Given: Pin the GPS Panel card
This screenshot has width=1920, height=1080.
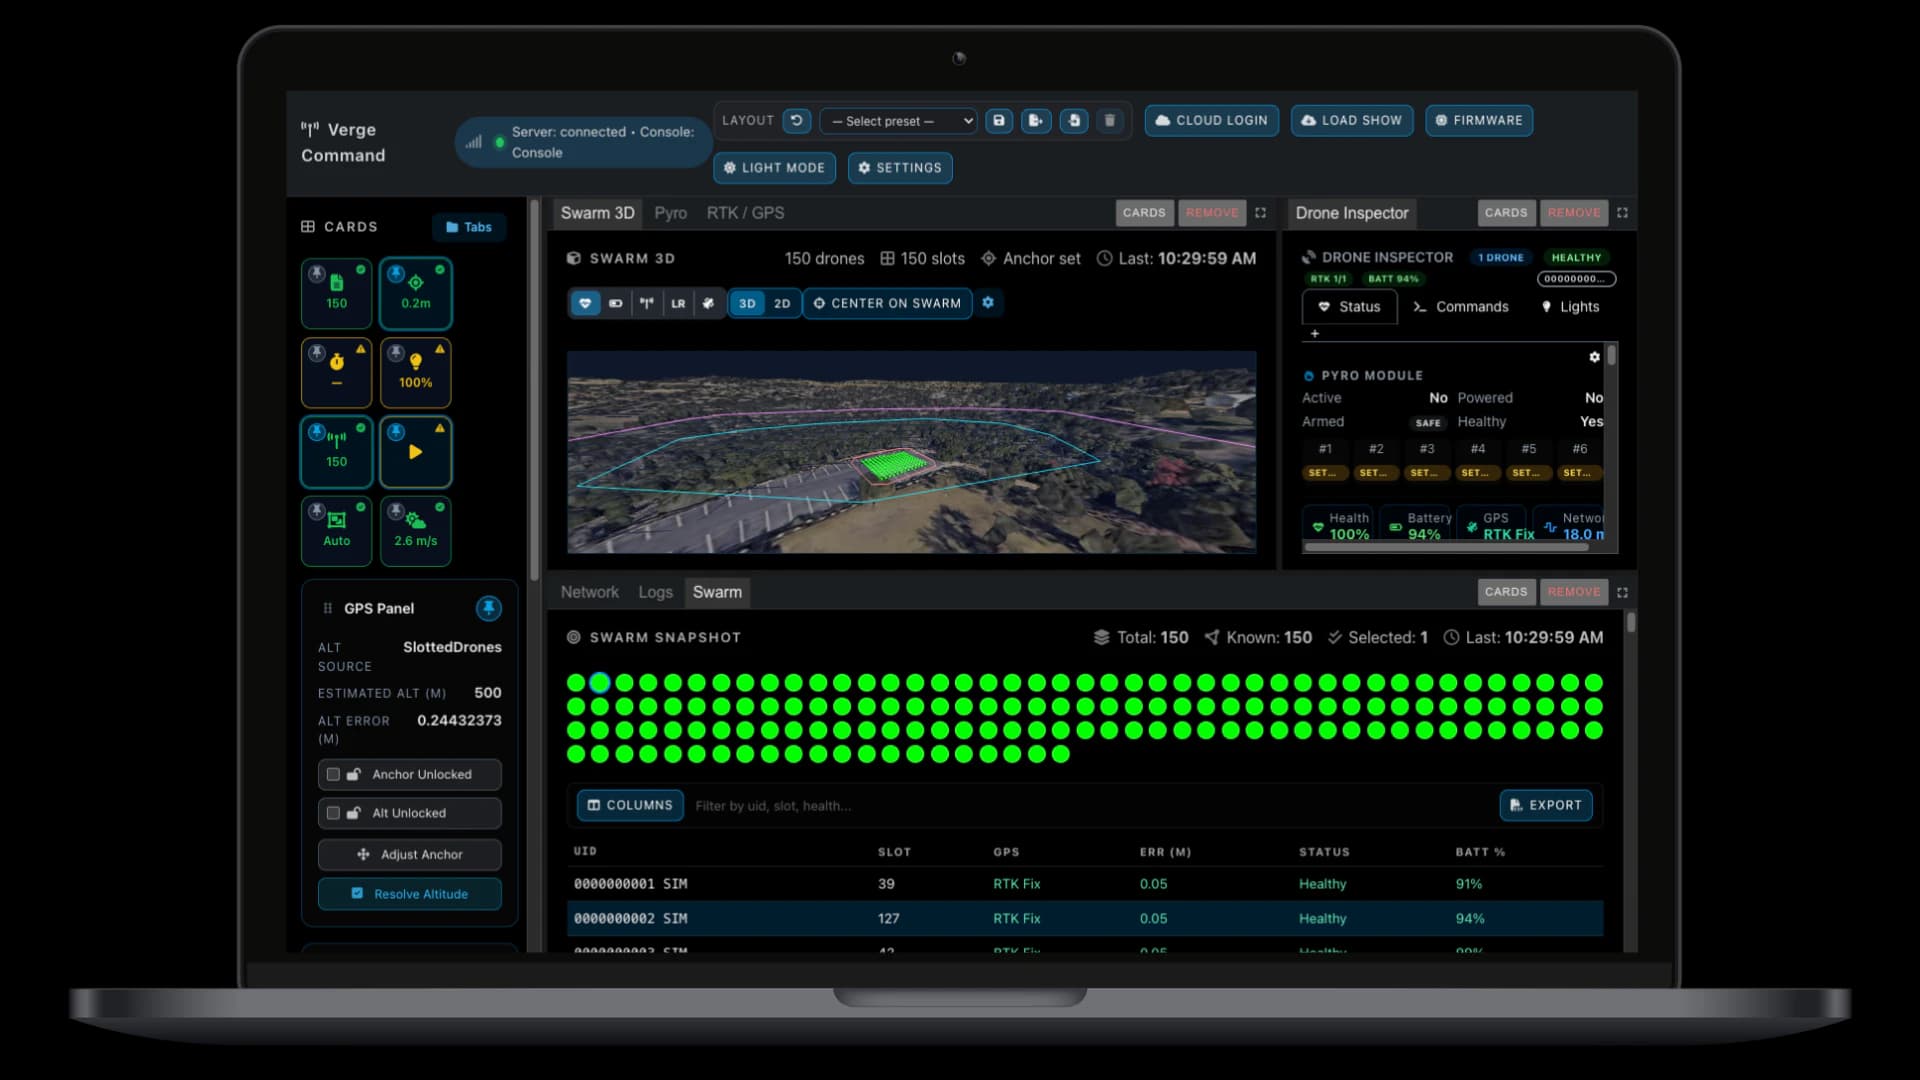Looking at the screenshot, I should (x=488, y=608).
